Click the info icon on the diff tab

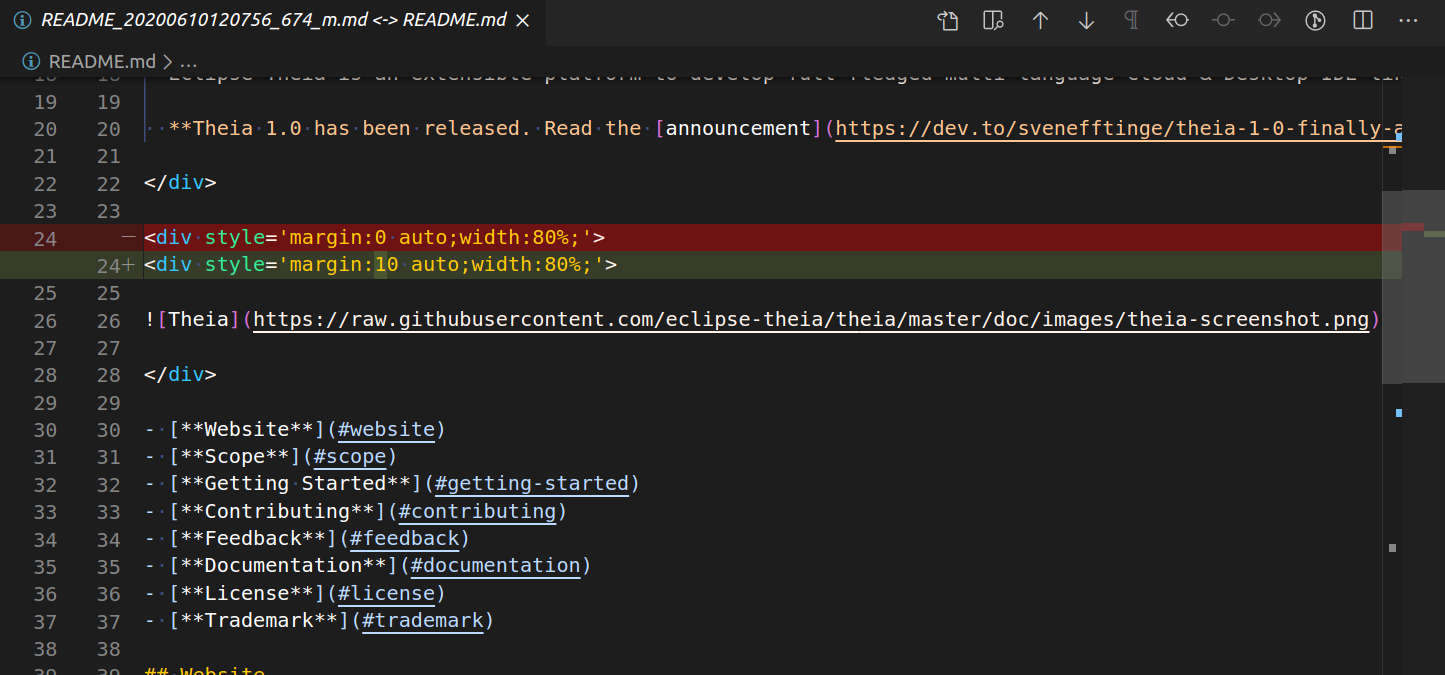point(22,20)
